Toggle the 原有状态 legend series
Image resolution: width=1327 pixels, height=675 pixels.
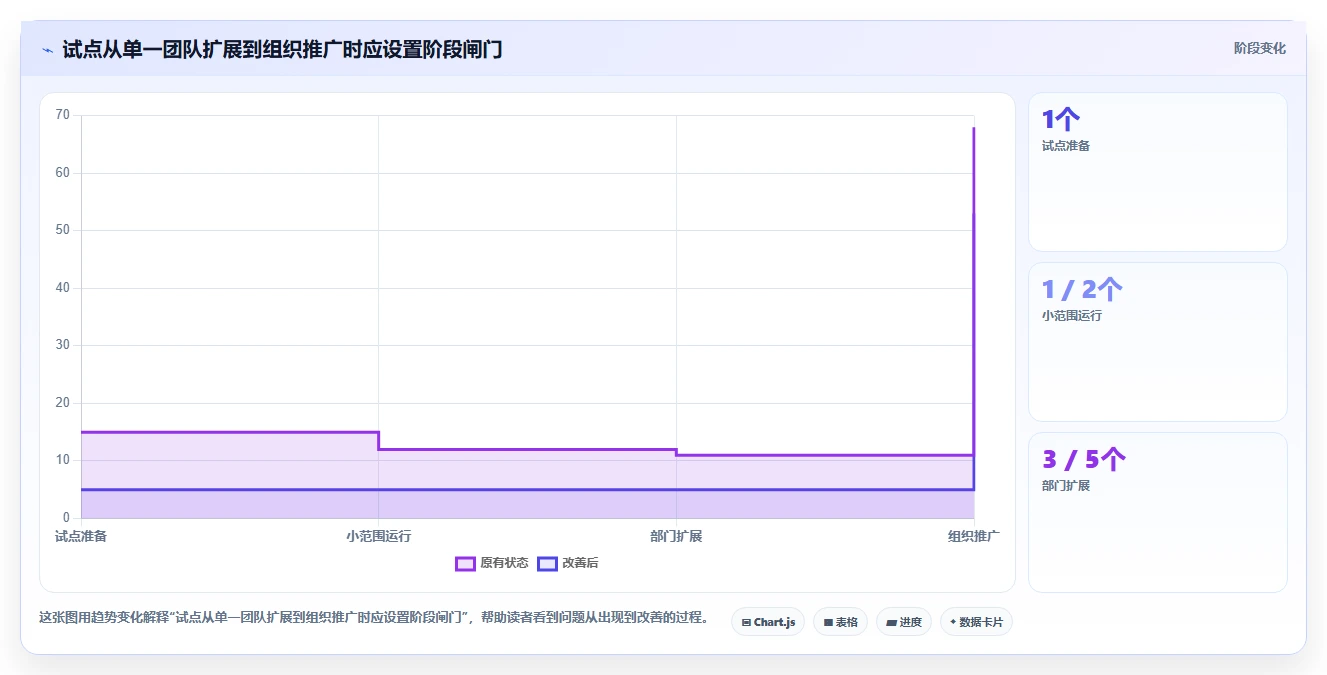click(x=492, y=563)
